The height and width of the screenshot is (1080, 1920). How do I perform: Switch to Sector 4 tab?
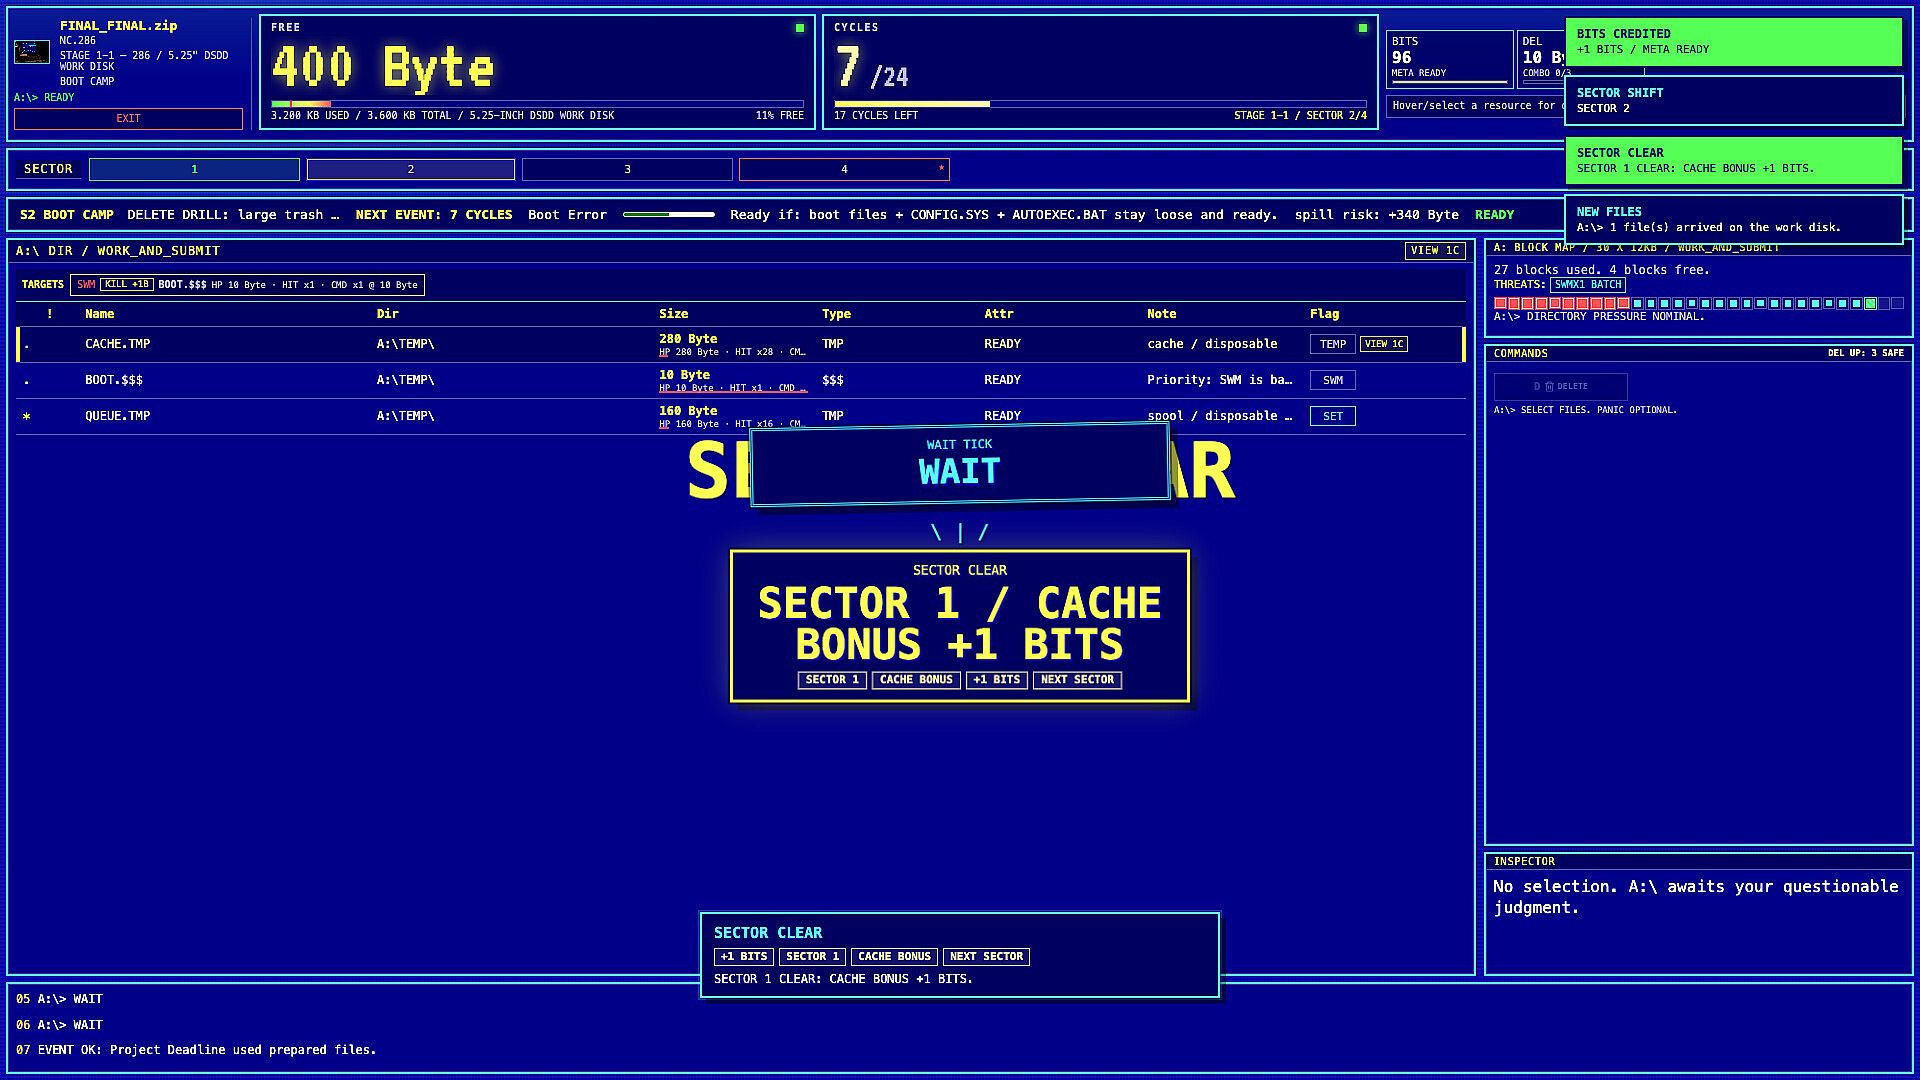click(844, 170)
